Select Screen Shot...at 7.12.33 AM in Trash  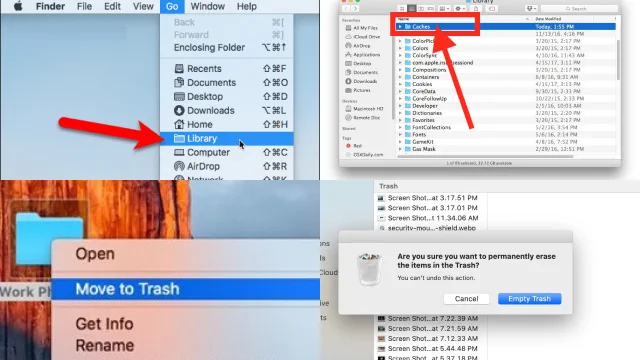coord(427,338)
